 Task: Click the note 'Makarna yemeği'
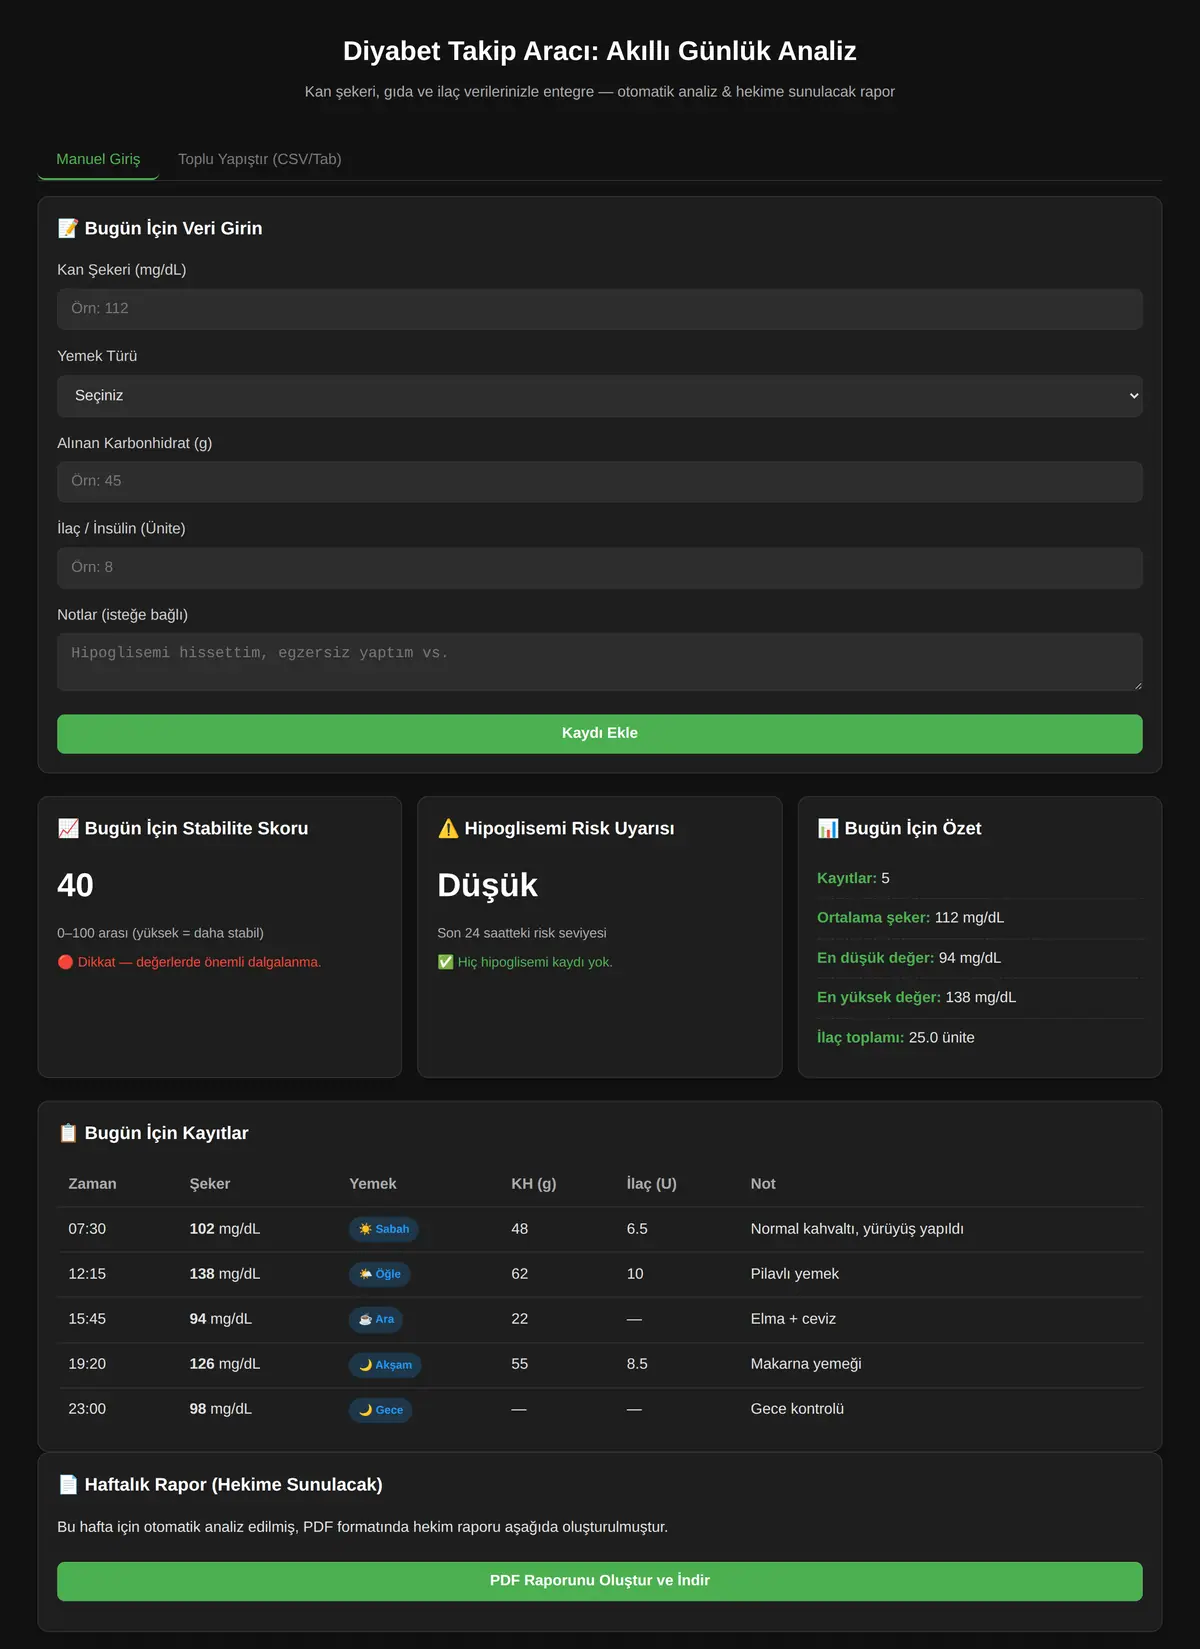806,1364
